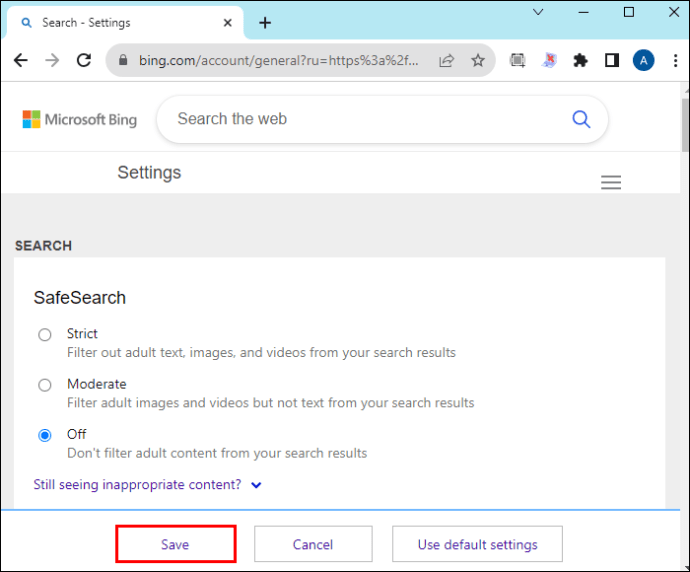
Task: Click the browser forward arrow
Action: pos(52,60)
